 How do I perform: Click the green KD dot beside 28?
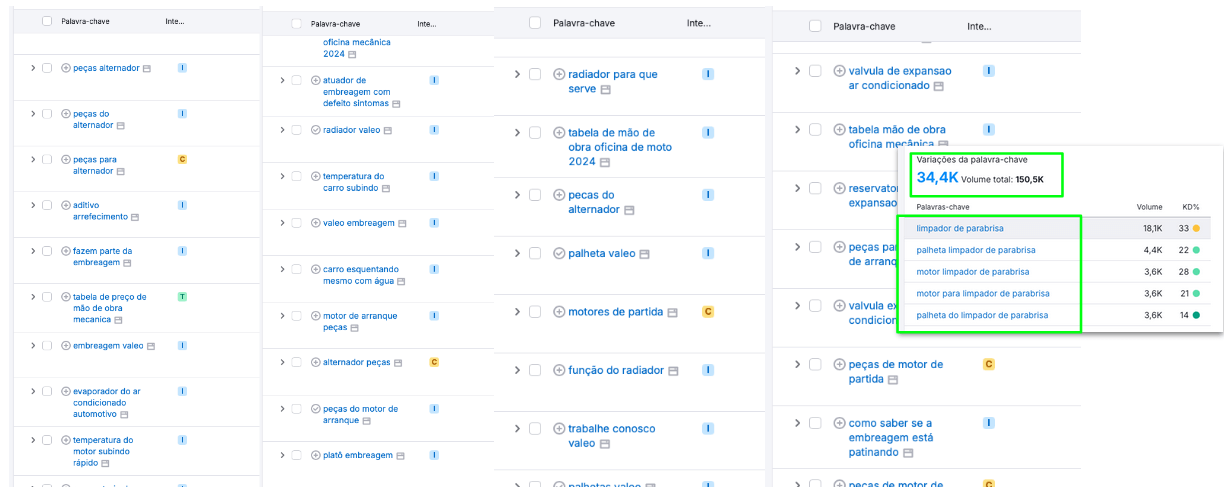coord(1196,272)
